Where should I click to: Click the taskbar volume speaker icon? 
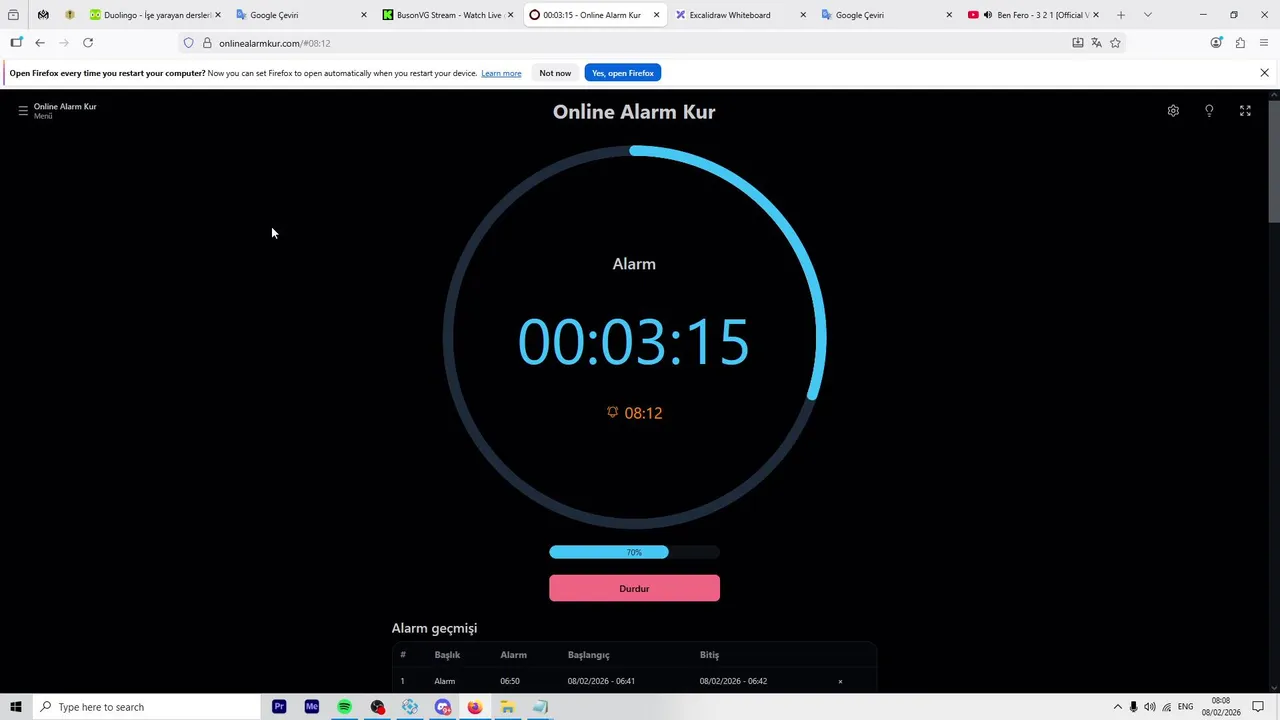click(x=1149, y=707)
